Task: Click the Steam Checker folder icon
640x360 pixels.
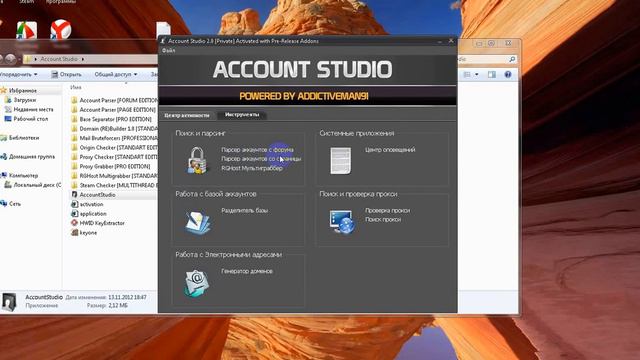Action: tap(74, 185)
